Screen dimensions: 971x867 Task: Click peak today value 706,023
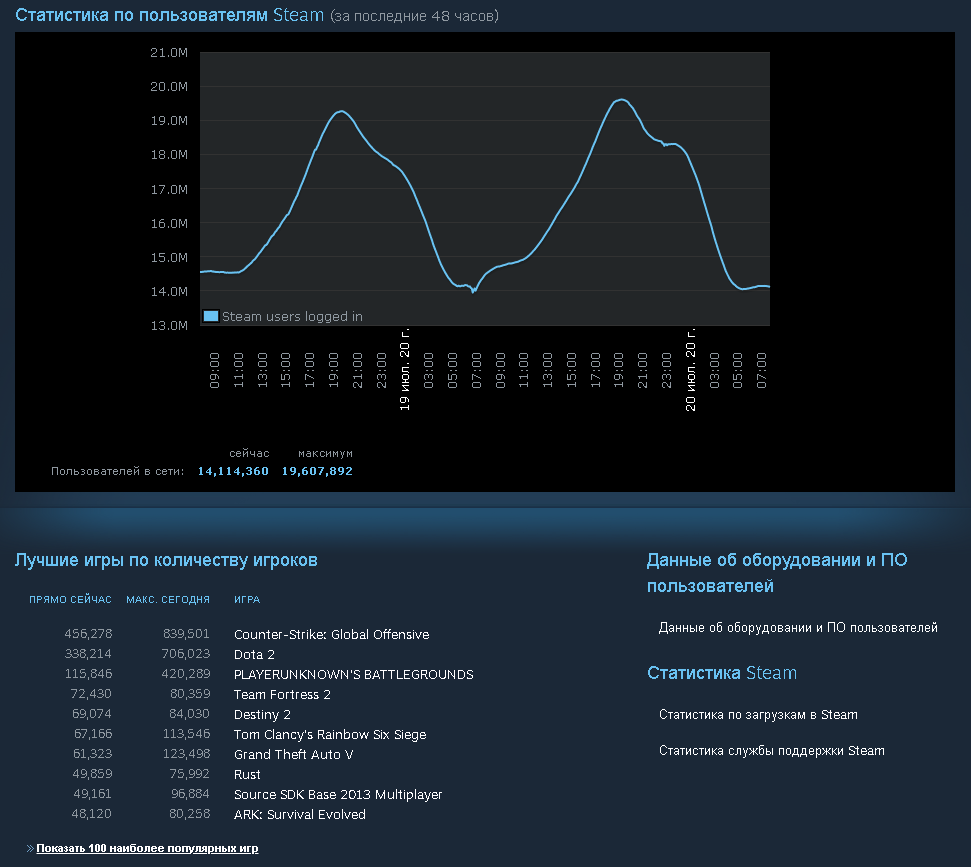(x=186, y=654)
